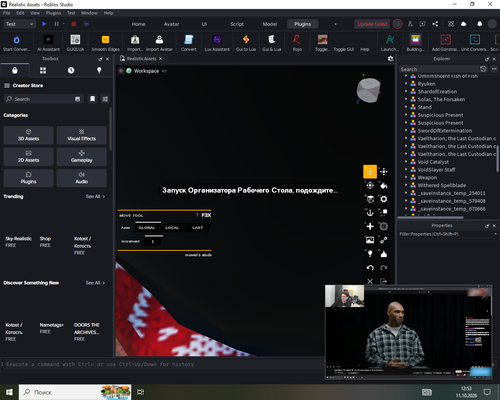This screenshot has width=500, height=400.
Task: Select the paint bucket tool
Action: [384, 185]
